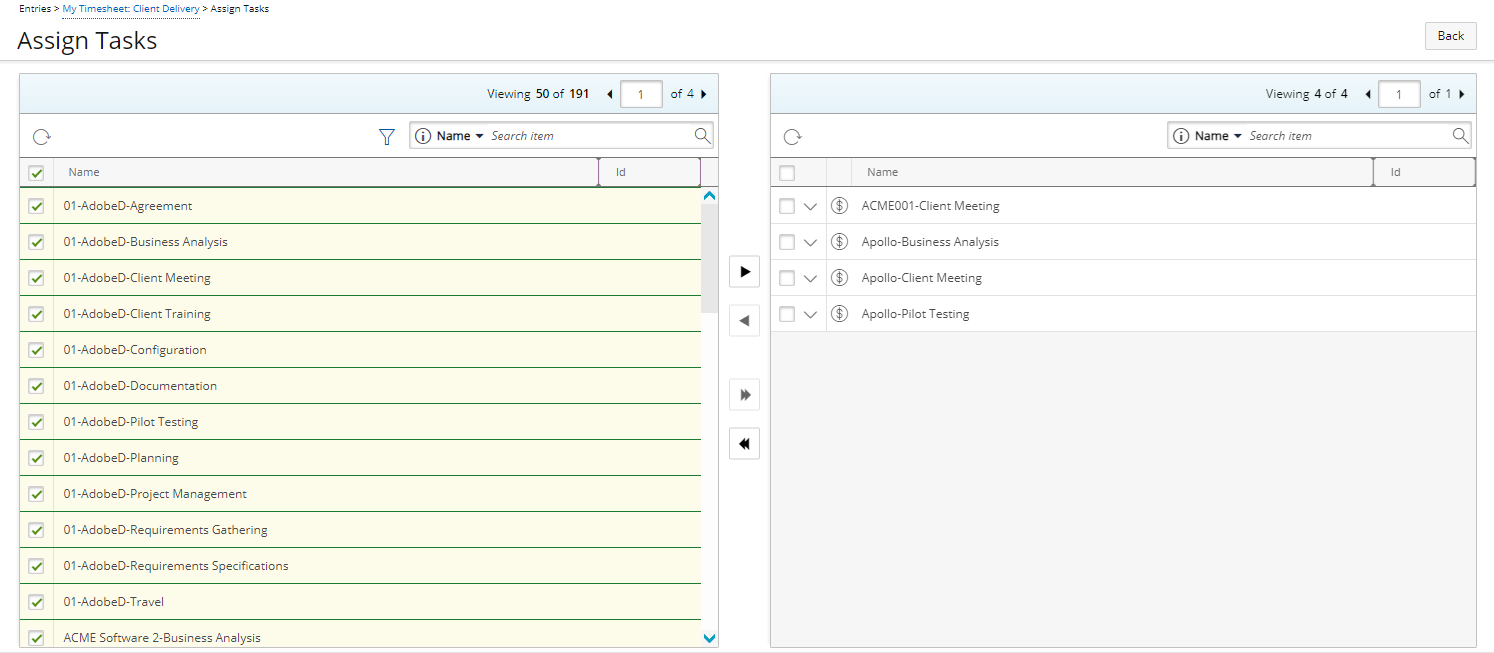Click the left panel Search item field

(590, 136)
